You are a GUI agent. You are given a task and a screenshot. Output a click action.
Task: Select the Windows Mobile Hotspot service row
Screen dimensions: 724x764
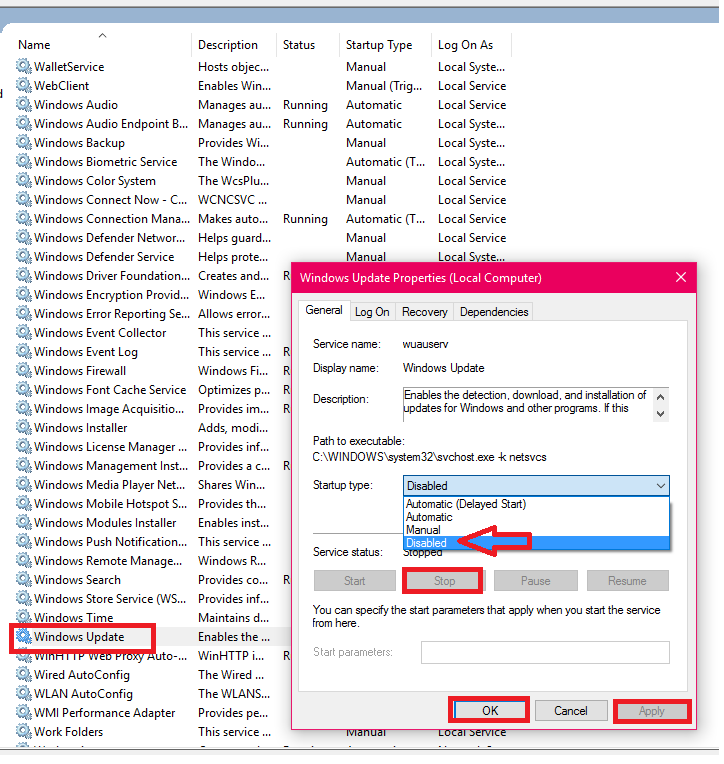pyautogui.click(x=153, y=503)
